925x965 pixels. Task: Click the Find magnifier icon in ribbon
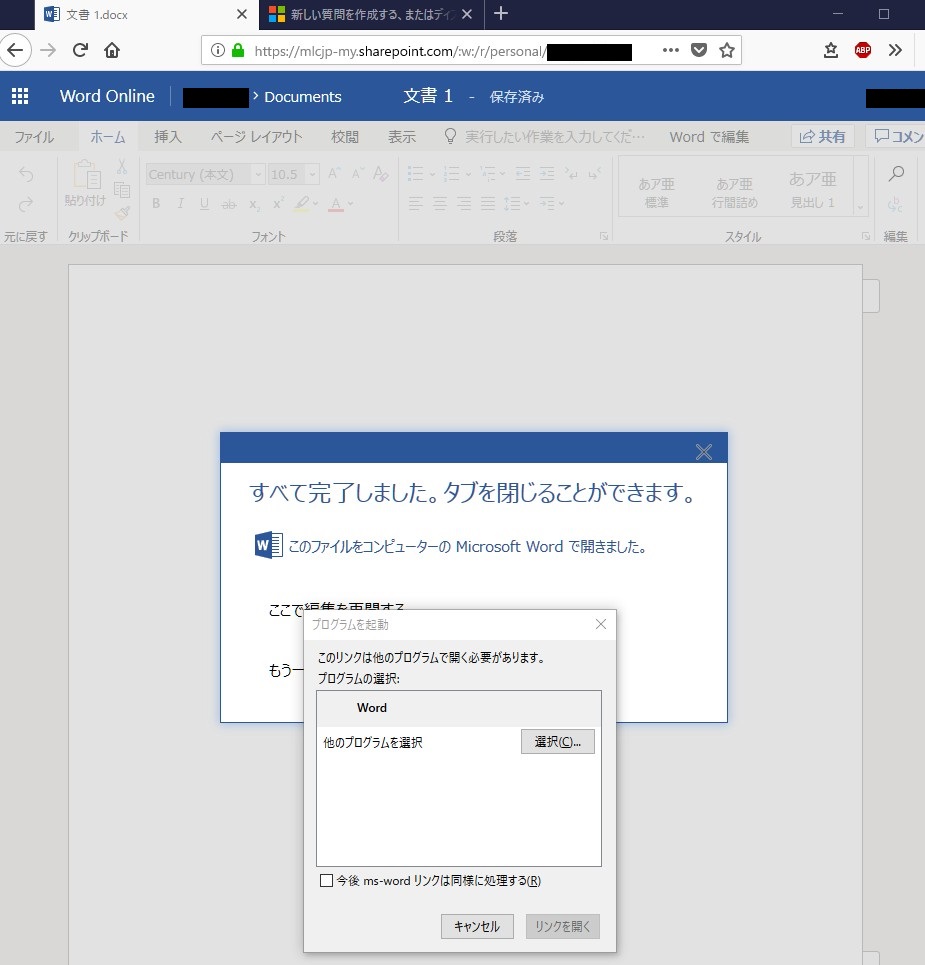(896, 174)
